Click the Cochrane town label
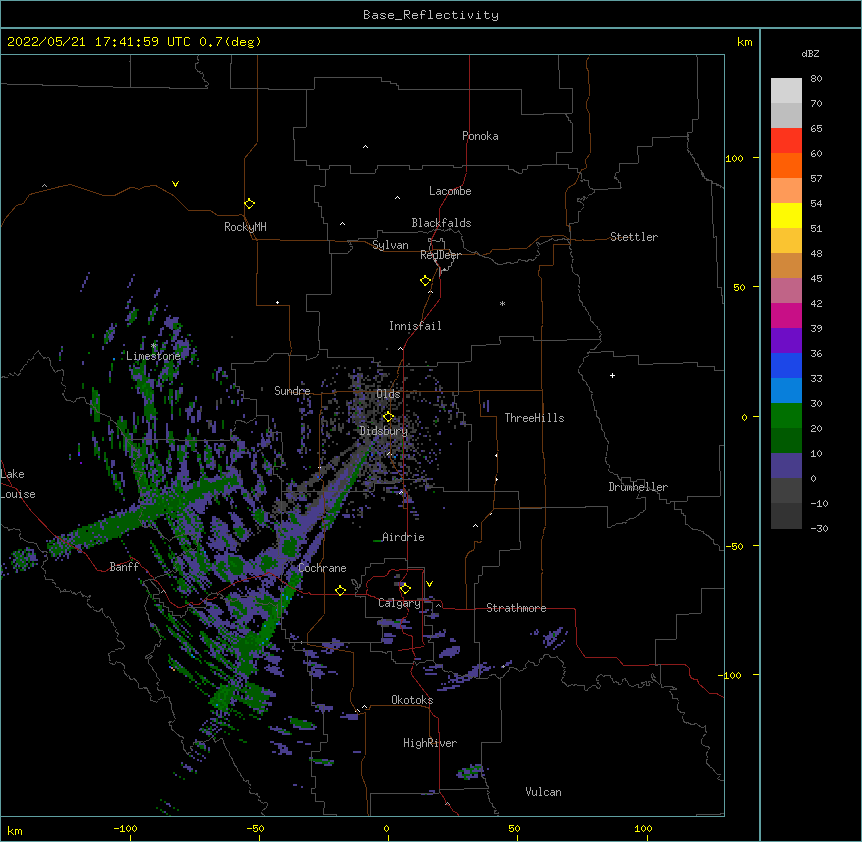Image resolution: width=862 pixels, height=842 pixels. (322, 568)
